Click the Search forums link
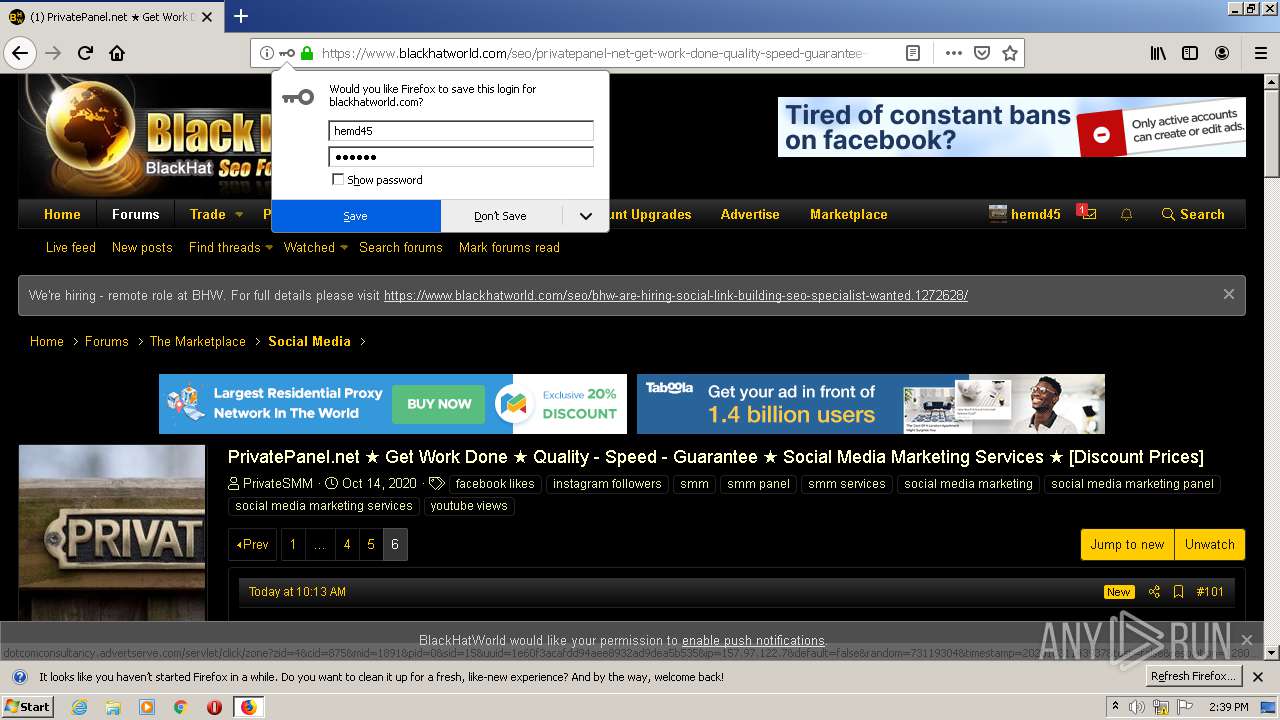 (401, 247)
